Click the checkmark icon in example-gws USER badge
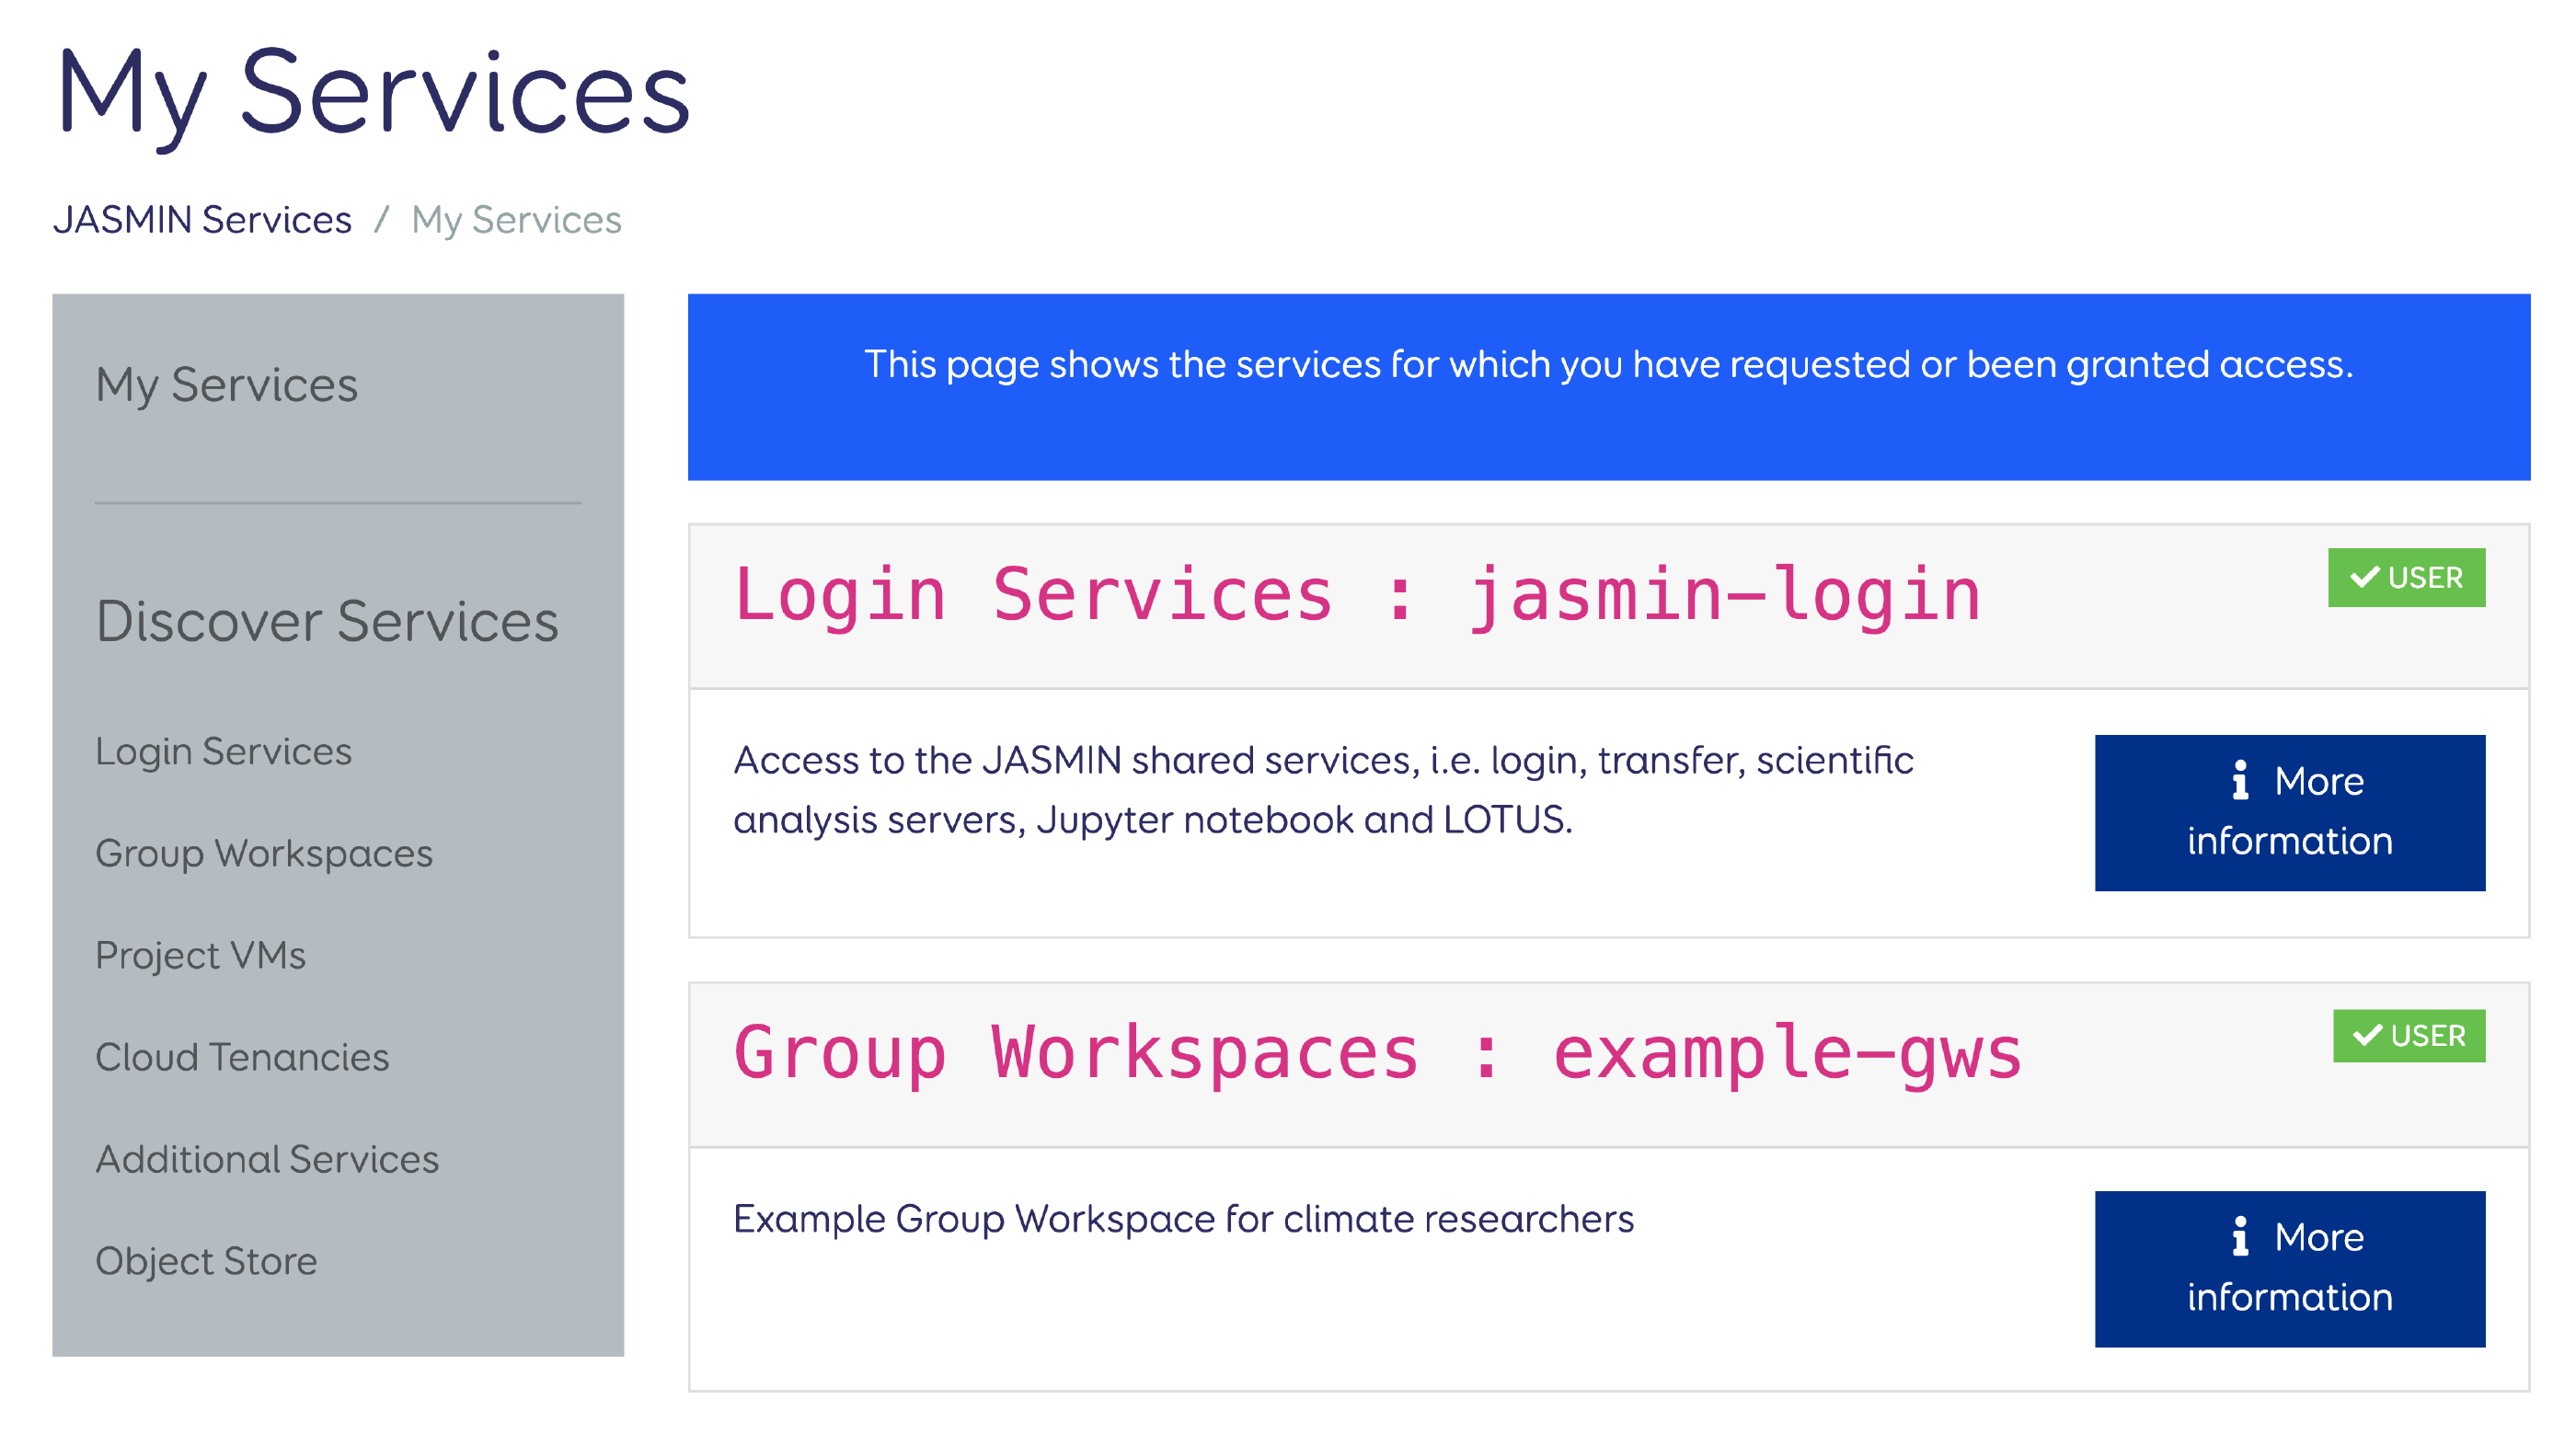 point(2368,1035)
